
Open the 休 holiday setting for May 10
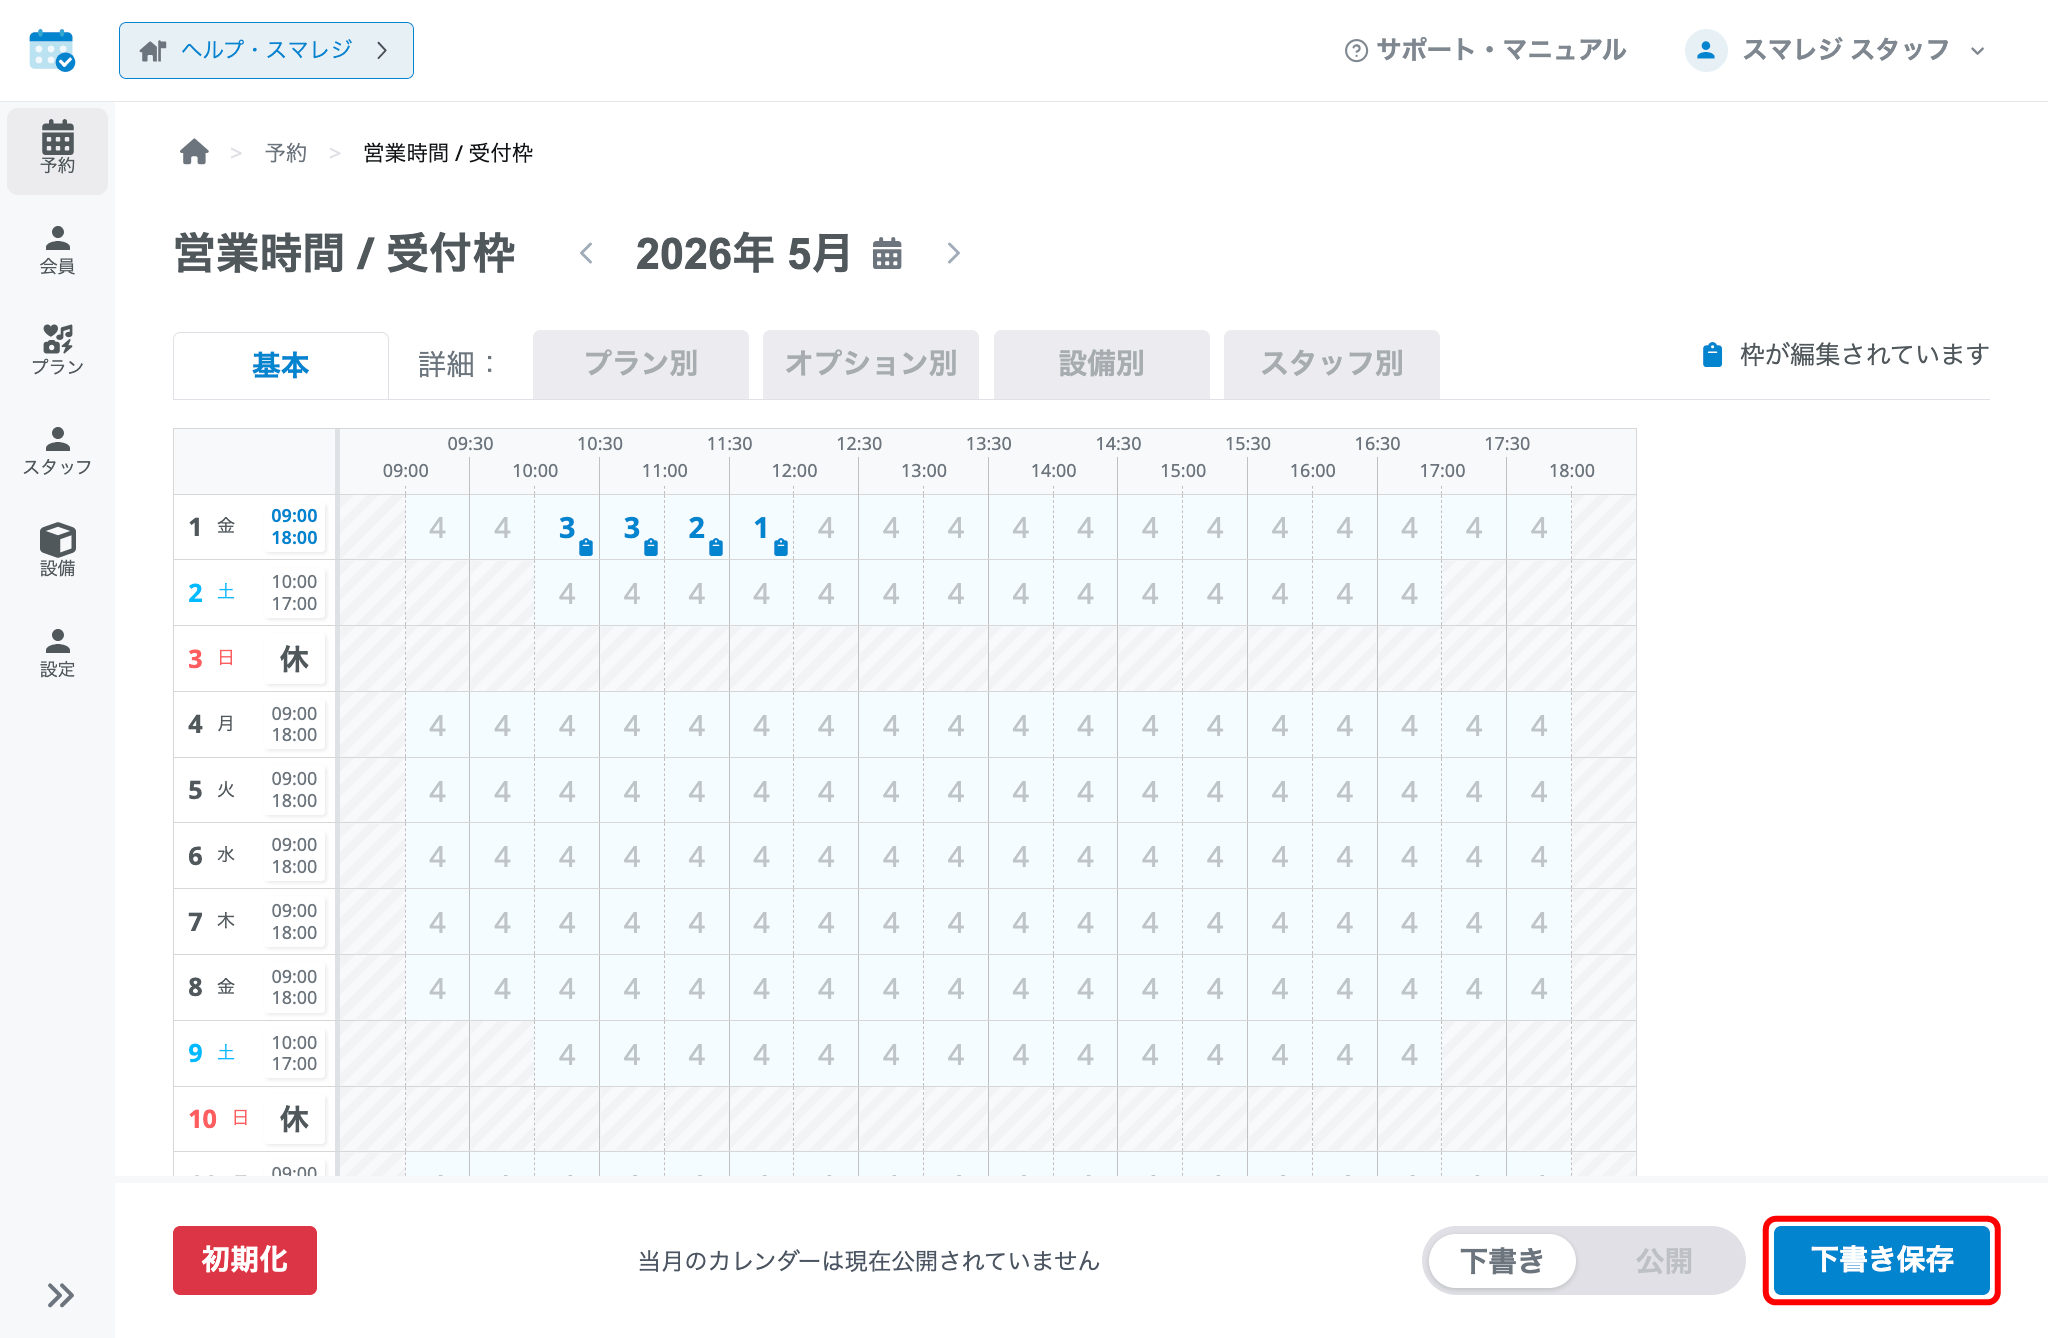click(294, 1119)
